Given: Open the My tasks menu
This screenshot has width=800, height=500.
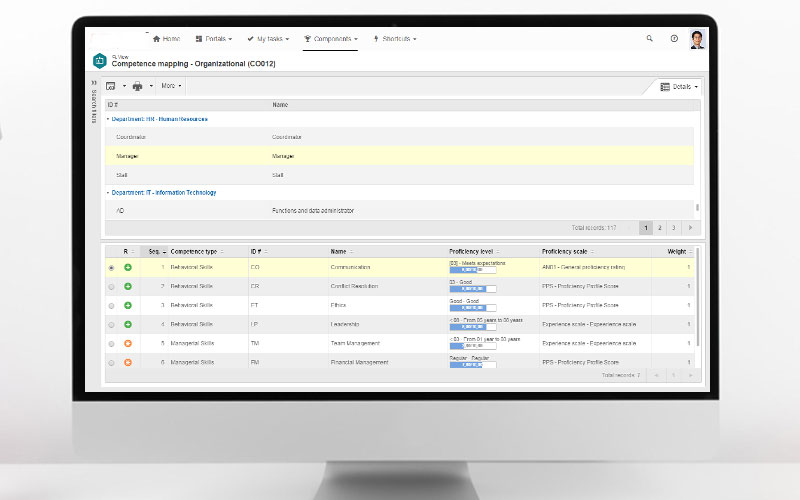Looking at the screenshot, I should click(x=268, y=39).
